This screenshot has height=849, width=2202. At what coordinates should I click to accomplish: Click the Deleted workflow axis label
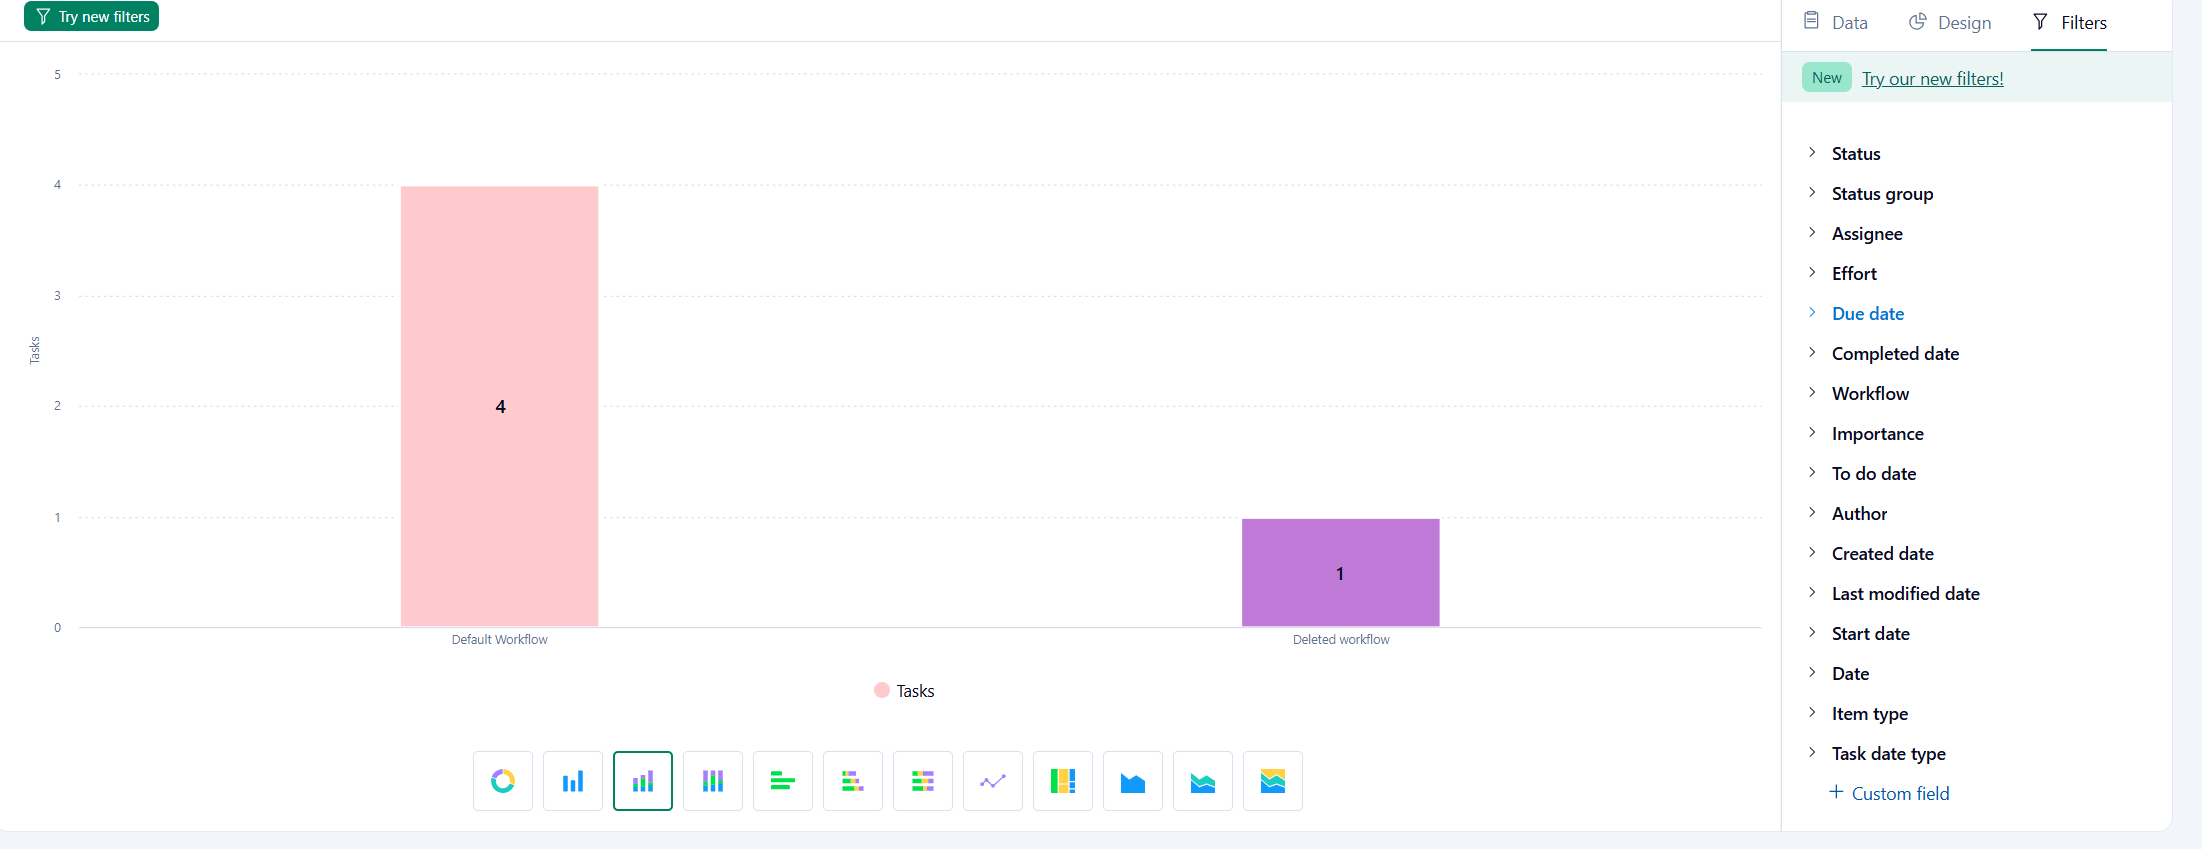1341,639
